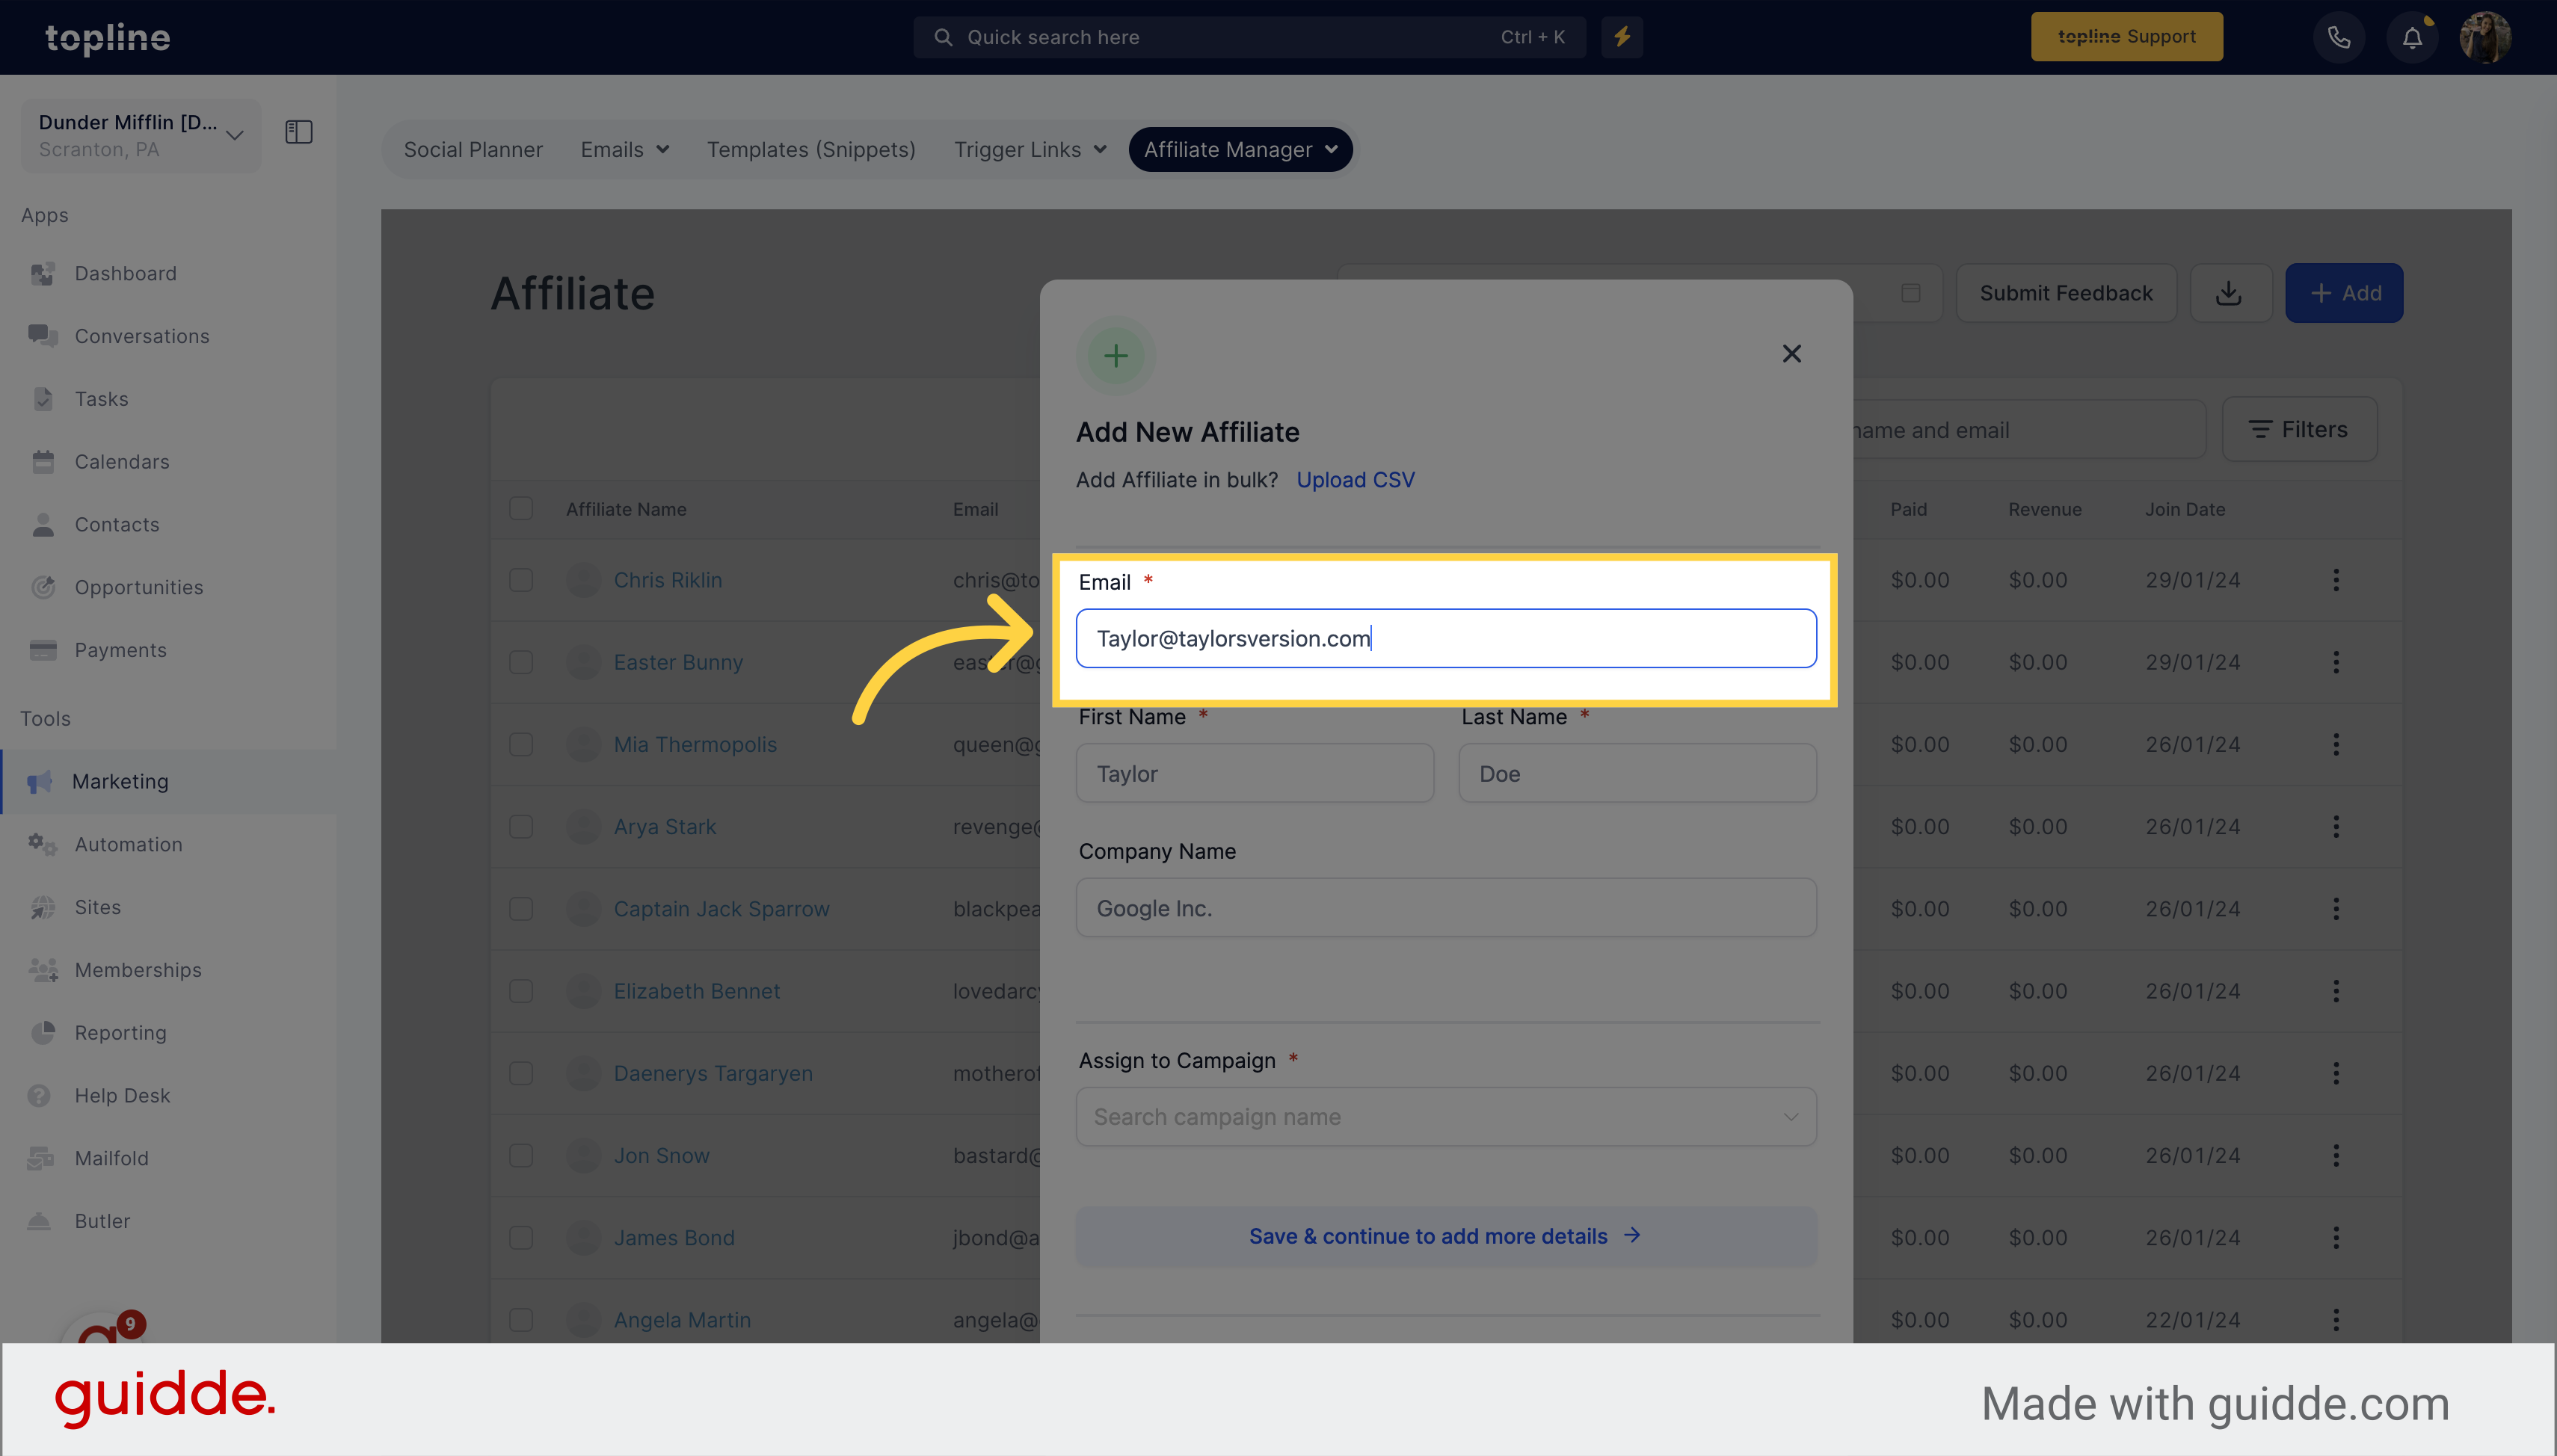This screenshot has width=2557, height=1456.
Task: Search campaign name in assign field
Action: click(1445, 1115)
